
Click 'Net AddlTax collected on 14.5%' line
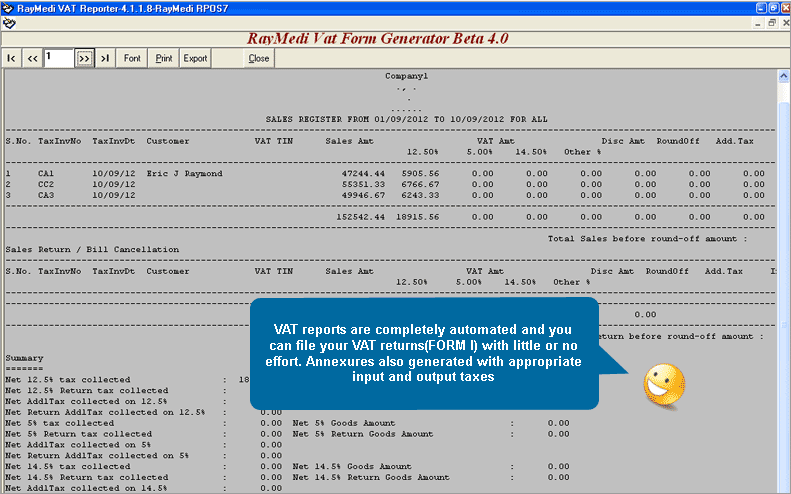click(x=86, y=488)
